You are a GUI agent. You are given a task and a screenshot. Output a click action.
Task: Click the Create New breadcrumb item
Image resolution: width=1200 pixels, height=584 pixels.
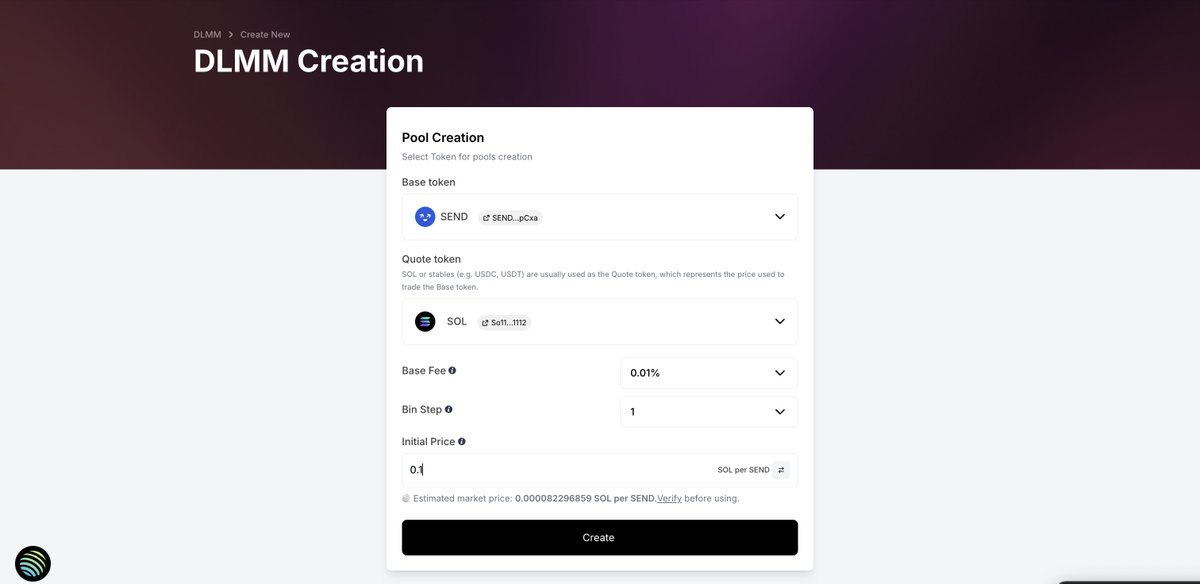(265, 35)
